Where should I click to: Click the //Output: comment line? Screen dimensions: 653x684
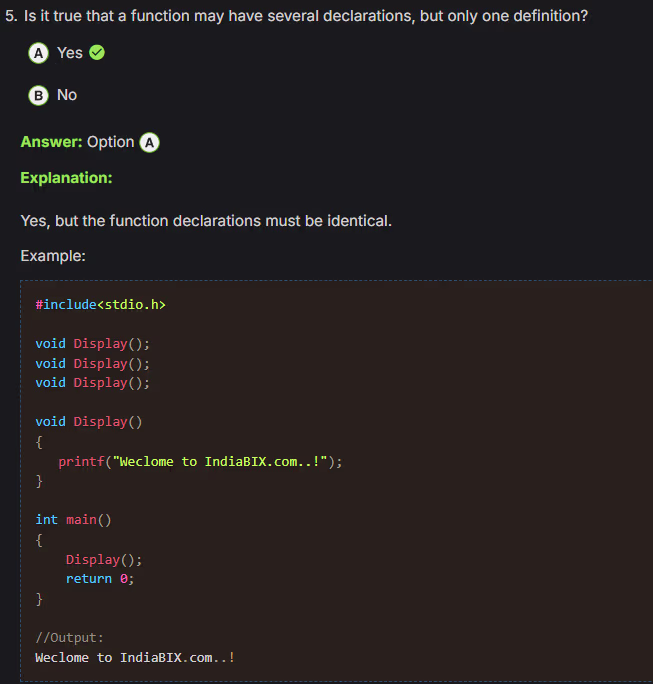69,637
